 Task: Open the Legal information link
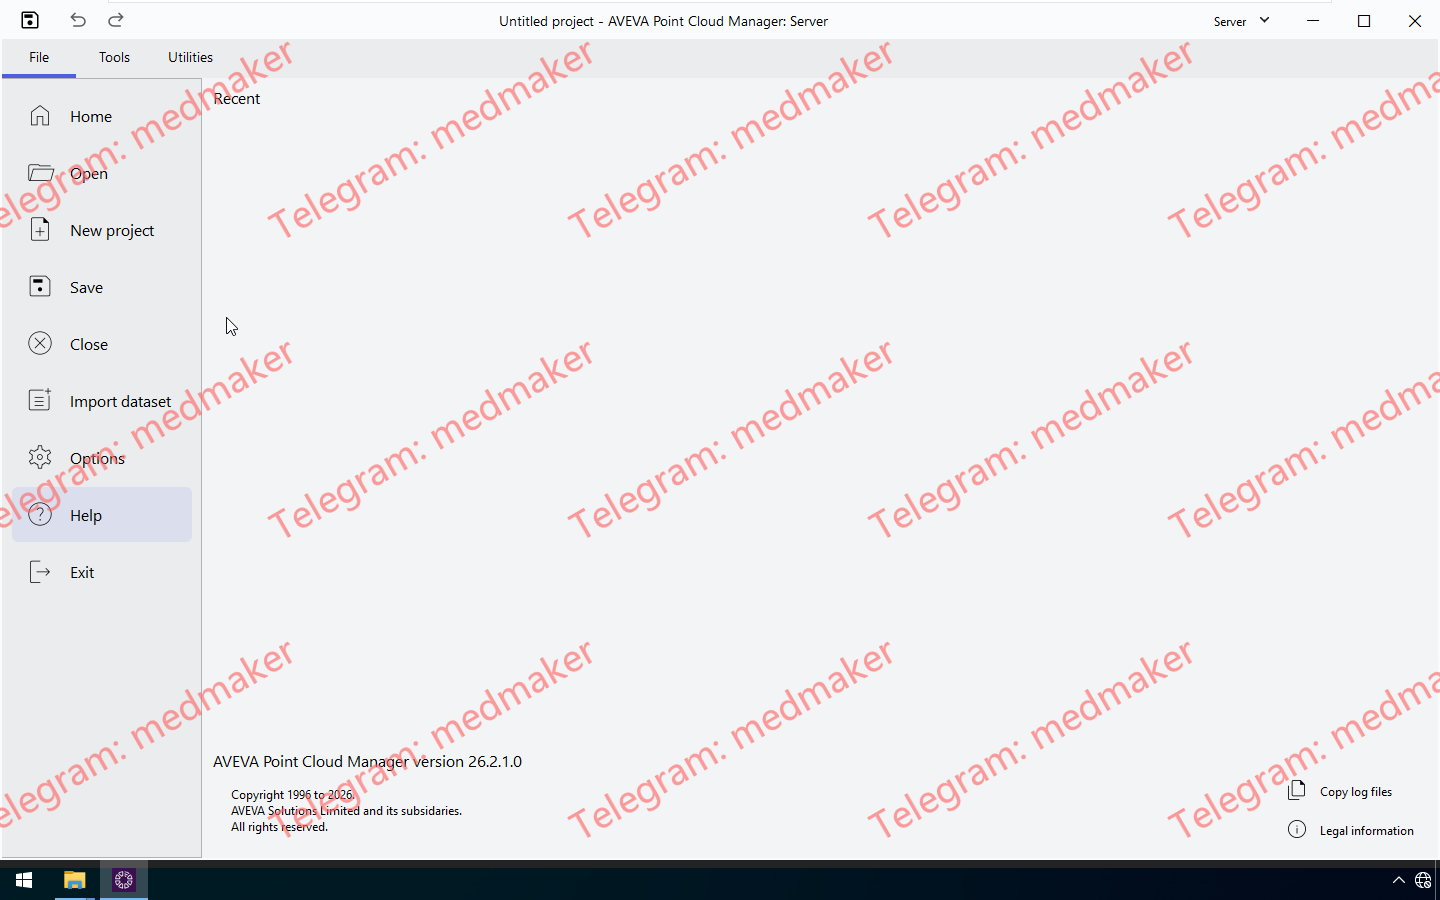[x=1367, y=831]
